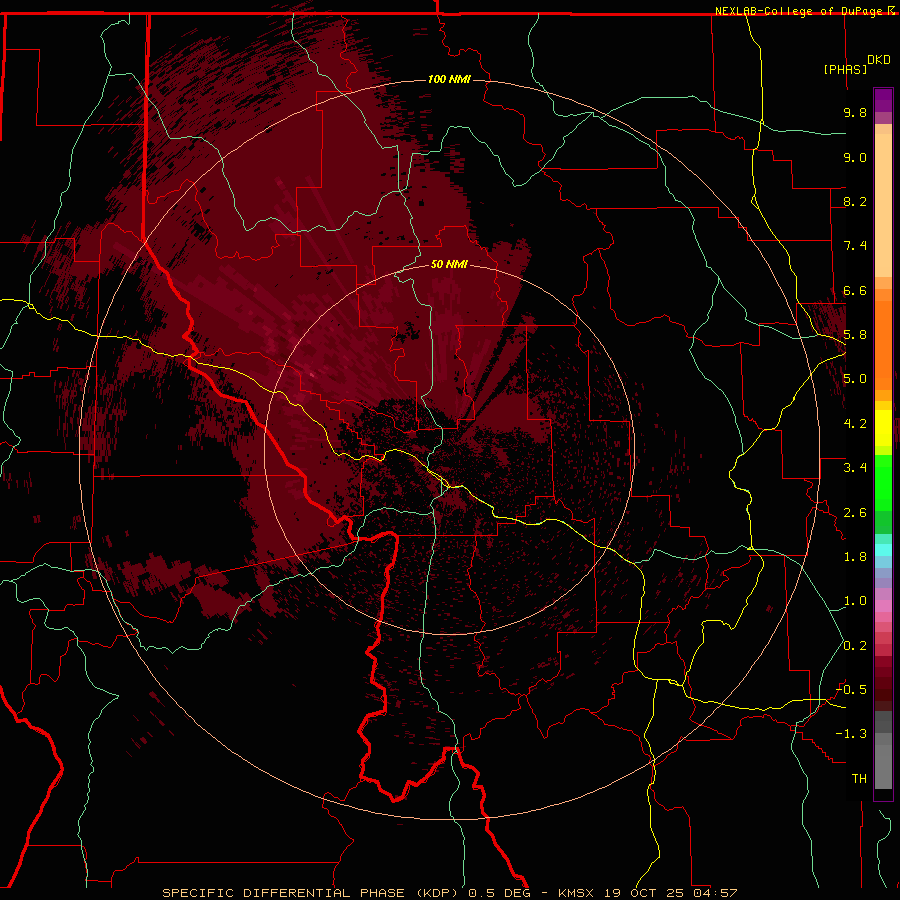Image resolution: width=900 pixels, height=900 pixels.
Task: Click the 100 NMI range ring label
Action: pyautogui.click(x=449, y=79)
